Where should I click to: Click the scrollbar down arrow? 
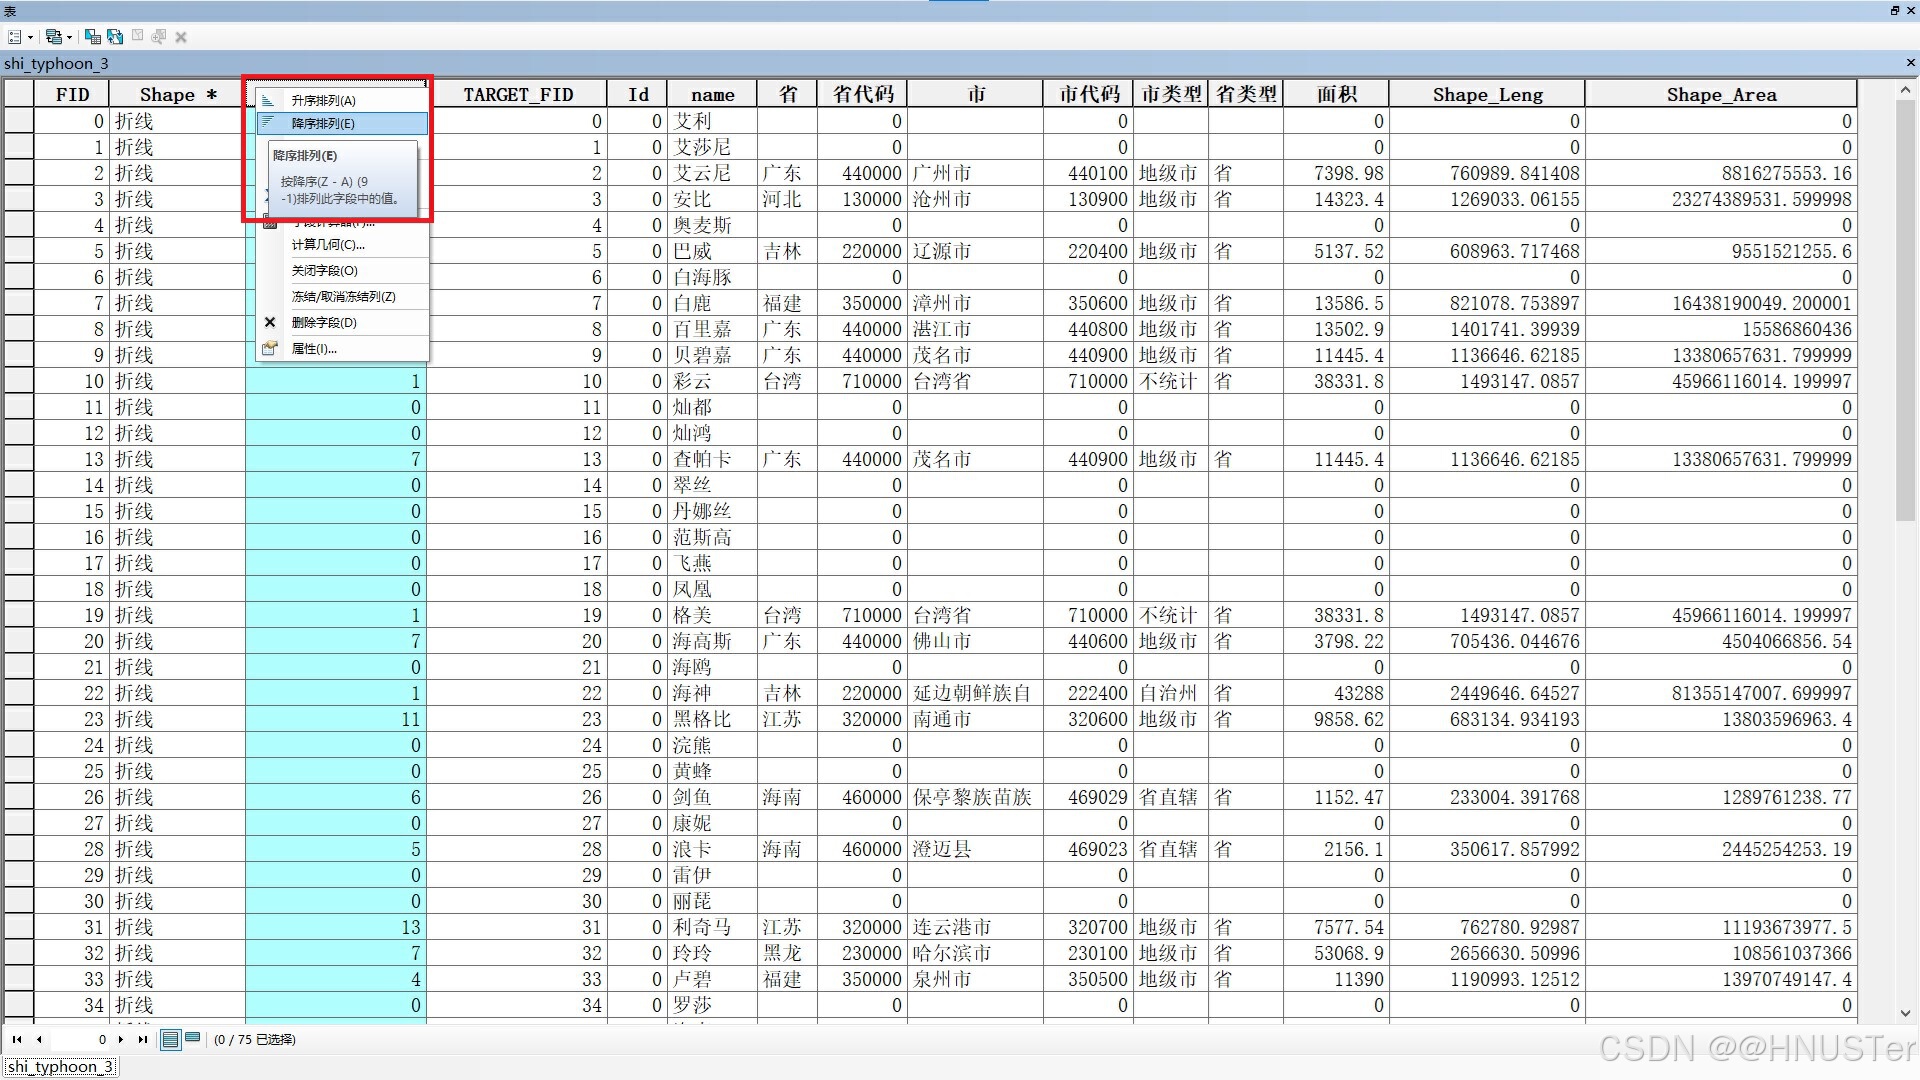click(1905, 1013)
